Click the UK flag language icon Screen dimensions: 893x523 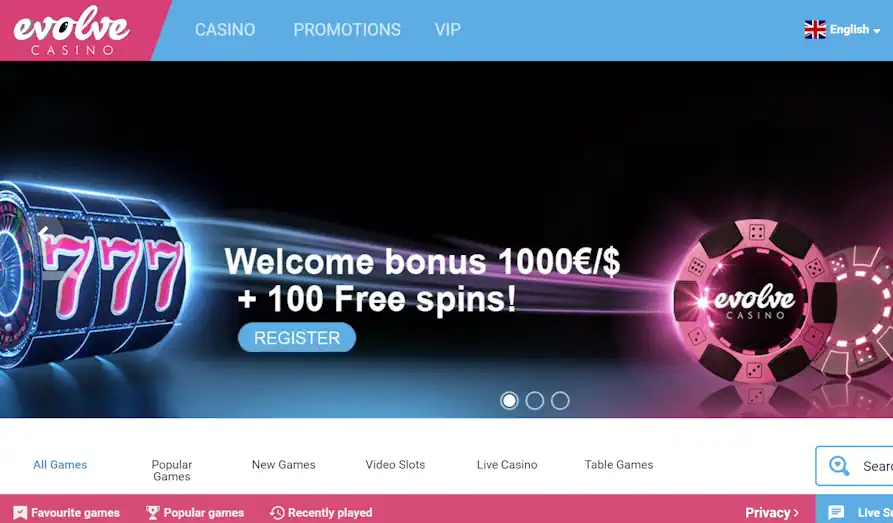click(815, 30)
